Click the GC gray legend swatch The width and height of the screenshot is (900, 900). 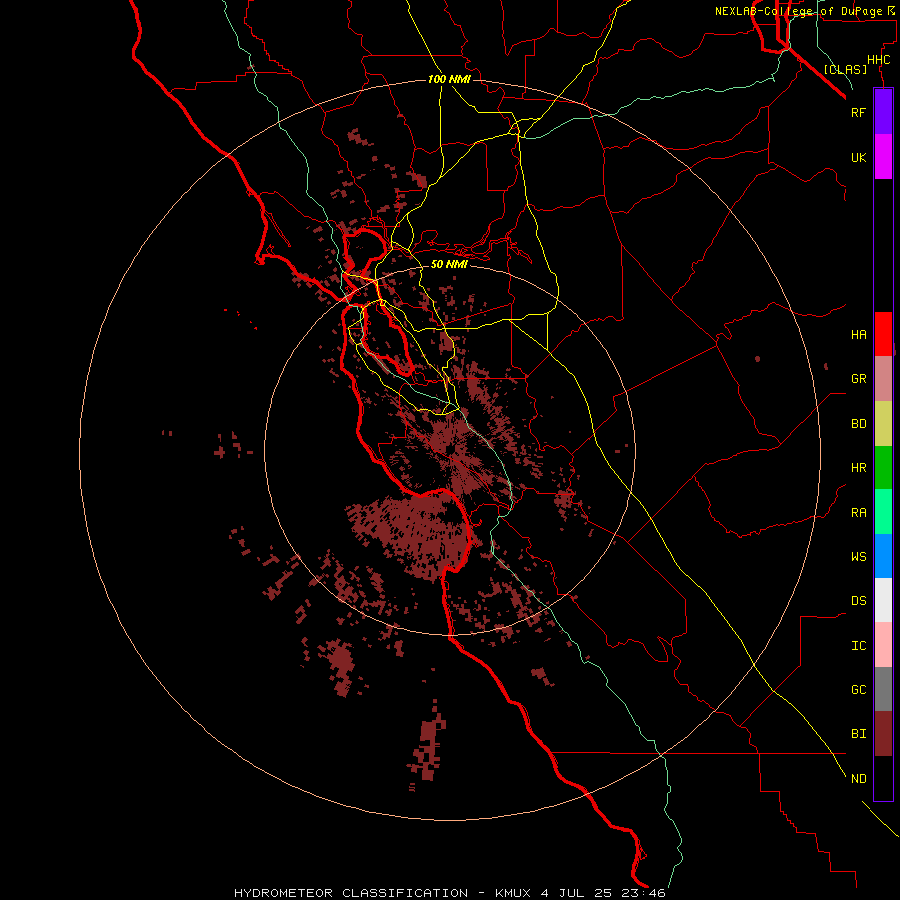(x=883, y=689)
